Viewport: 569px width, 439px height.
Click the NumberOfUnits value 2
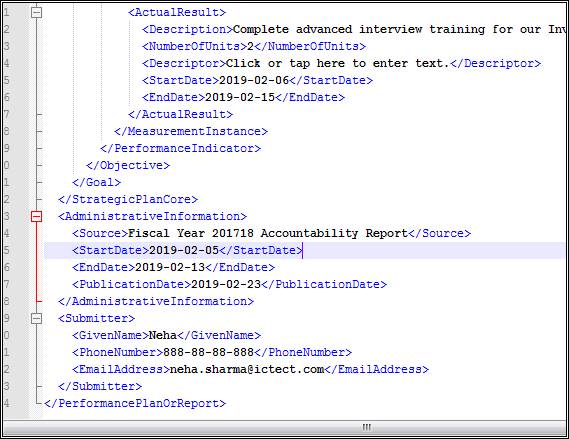pos(250,46)
